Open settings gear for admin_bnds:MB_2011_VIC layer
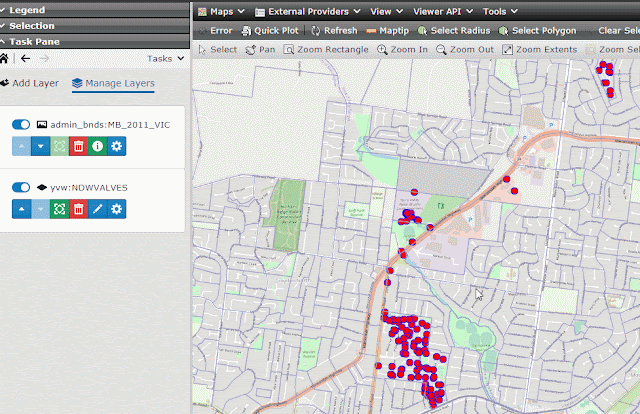This screenshot has width=640, height=414. pos(117,146)
